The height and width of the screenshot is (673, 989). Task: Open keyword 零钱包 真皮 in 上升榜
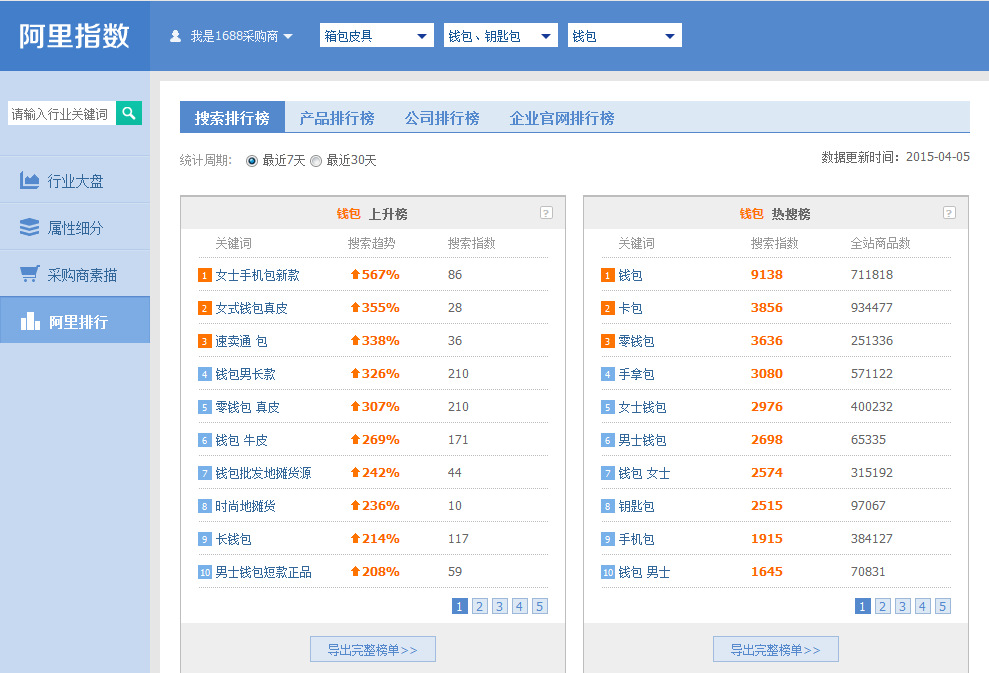tap(247, 407)
